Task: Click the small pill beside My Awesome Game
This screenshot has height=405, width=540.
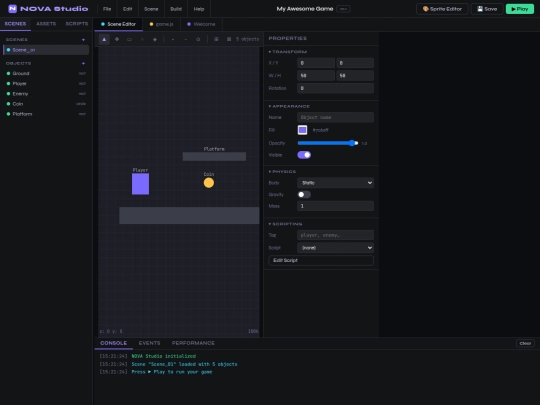Action: (343, 9)
